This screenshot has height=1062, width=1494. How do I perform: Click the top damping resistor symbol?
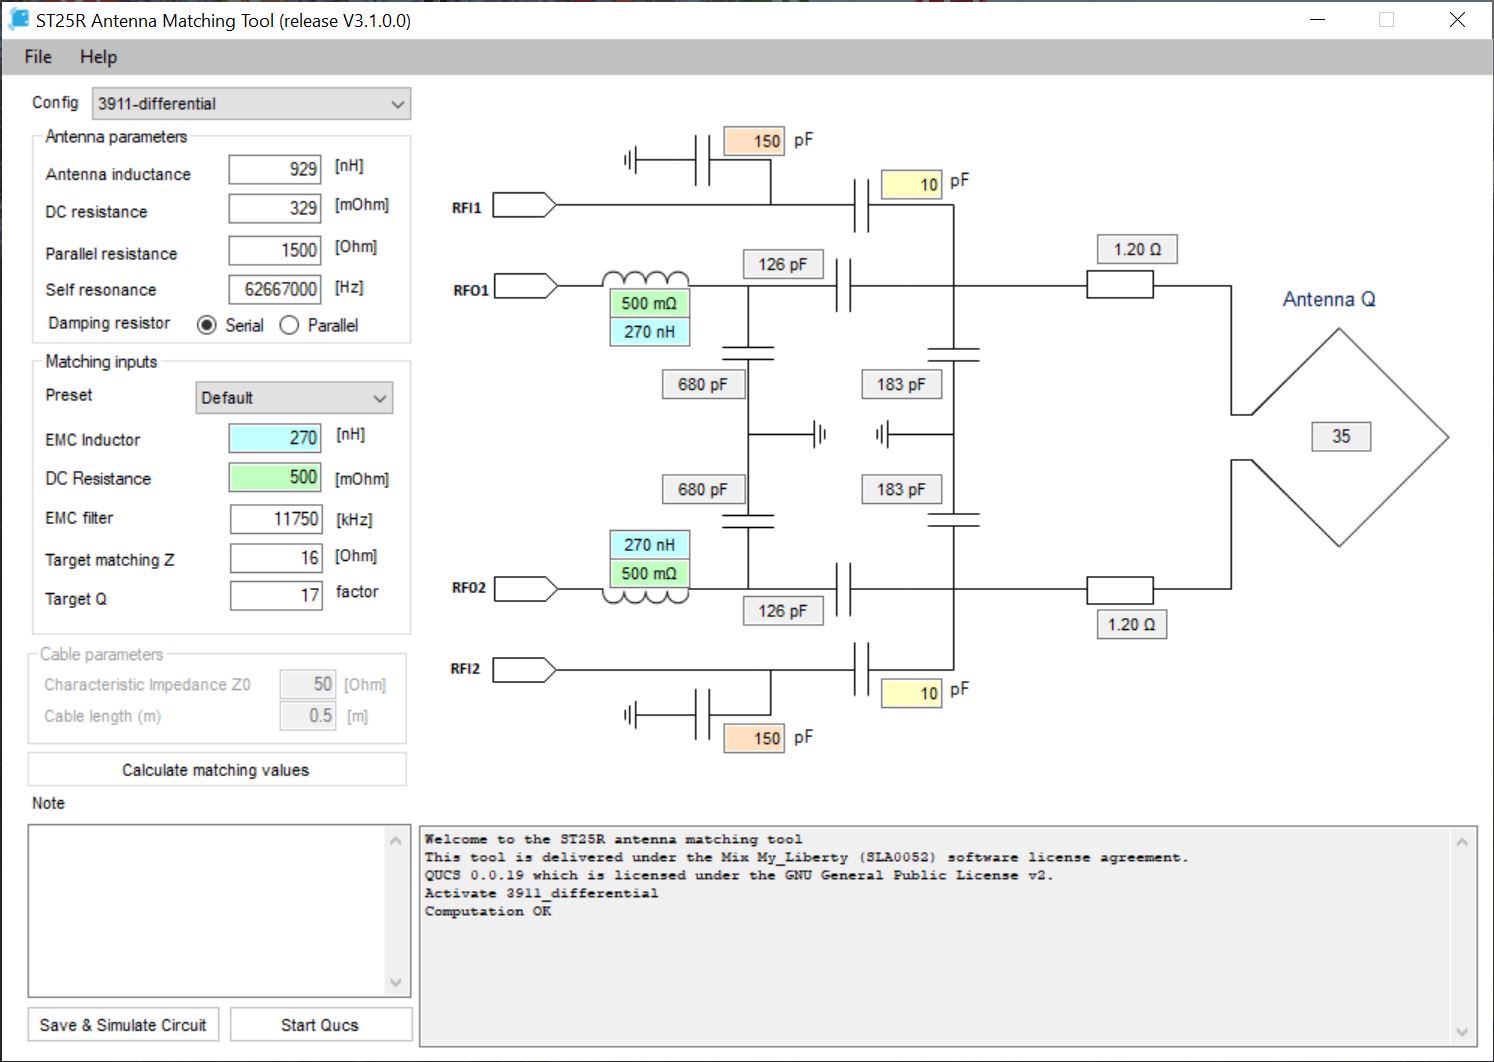[x=1120, y=285]
